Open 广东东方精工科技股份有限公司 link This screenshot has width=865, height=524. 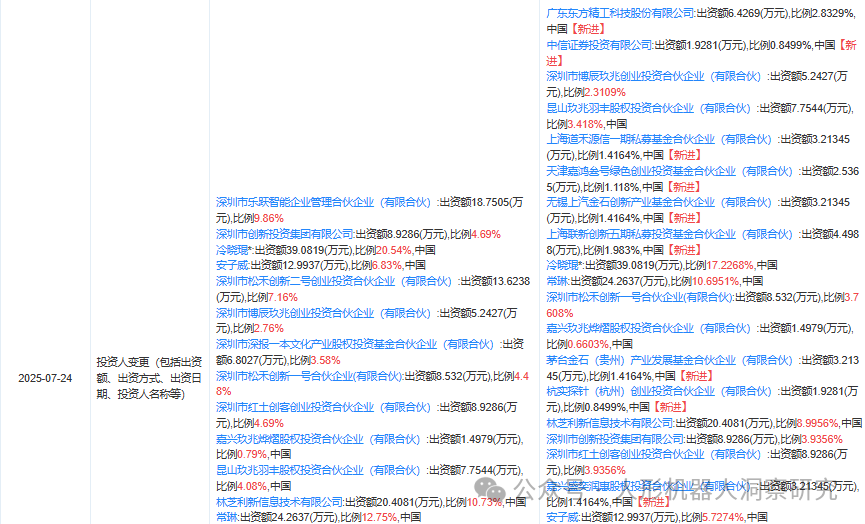[620, 13]
